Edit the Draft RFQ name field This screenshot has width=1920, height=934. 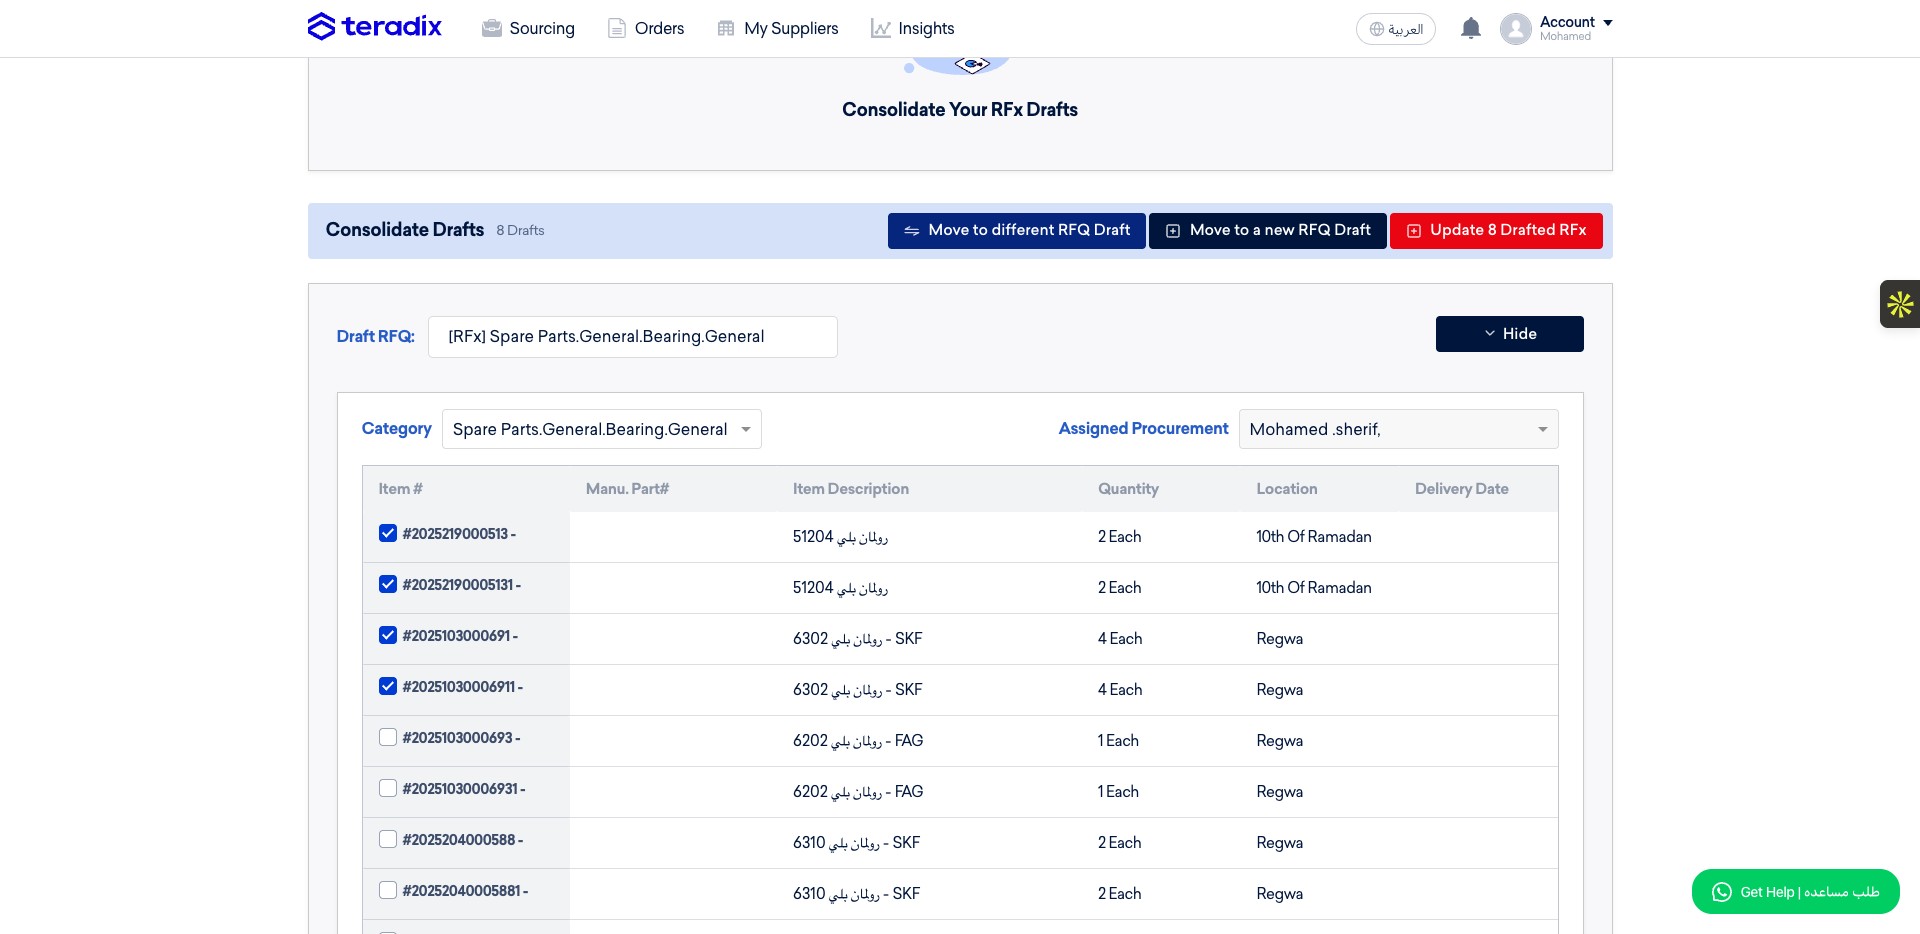(632, 337)
